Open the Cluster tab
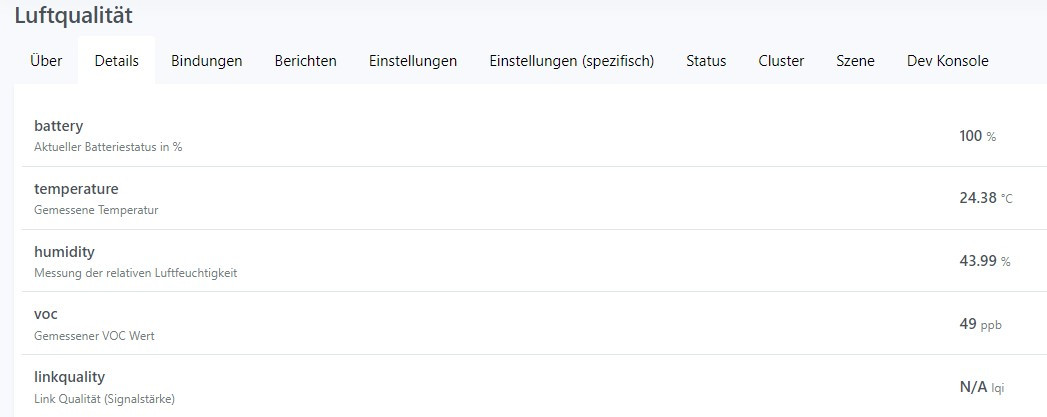1047x417 pixels. coord(781,61)
